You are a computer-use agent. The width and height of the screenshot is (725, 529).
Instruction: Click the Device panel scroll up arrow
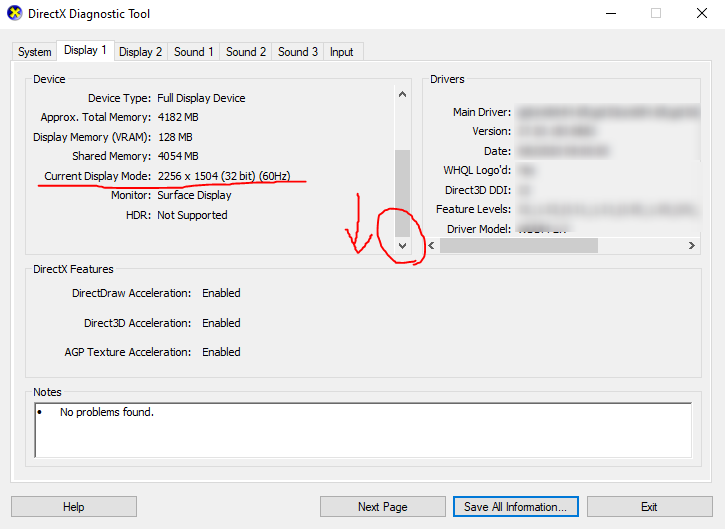tap(402, 94)
